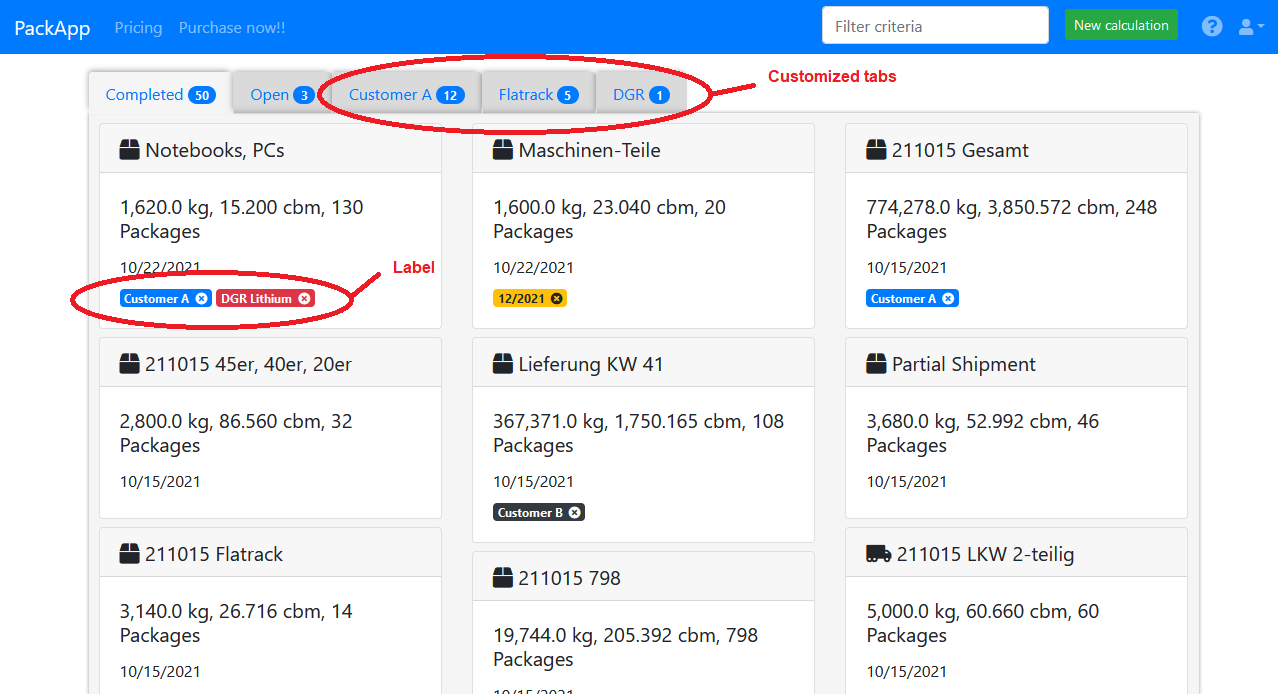
Task: Remove the Customer B label from Lieferung KW 41
Action: coord(575,512)
